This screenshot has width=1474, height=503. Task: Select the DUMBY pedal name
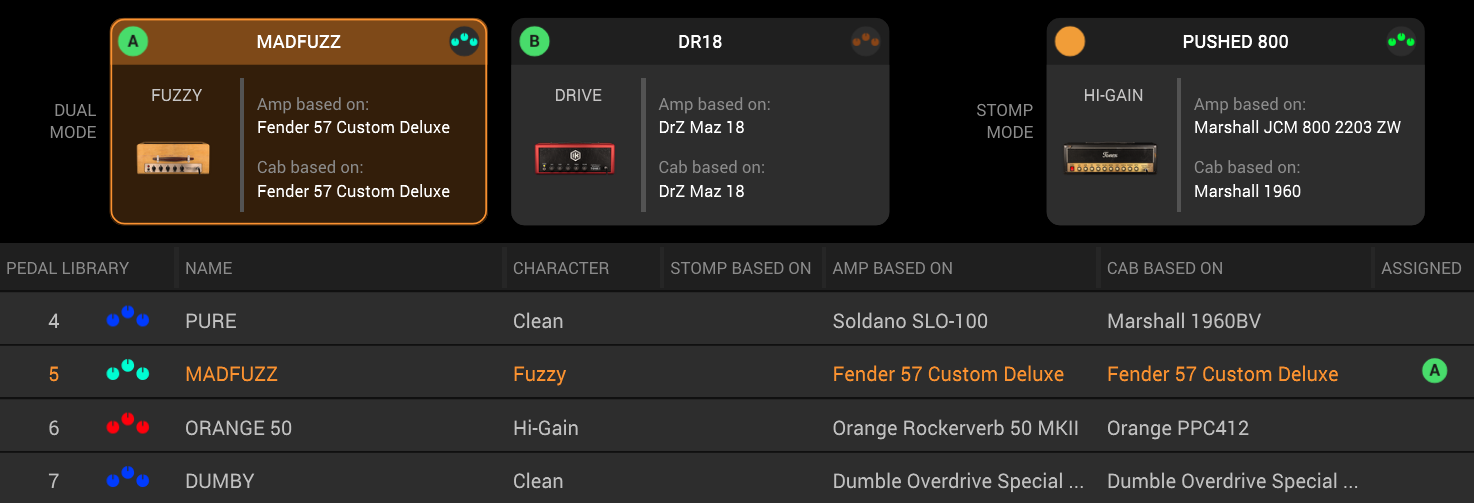pyautogui.click(x=220, y=481)
